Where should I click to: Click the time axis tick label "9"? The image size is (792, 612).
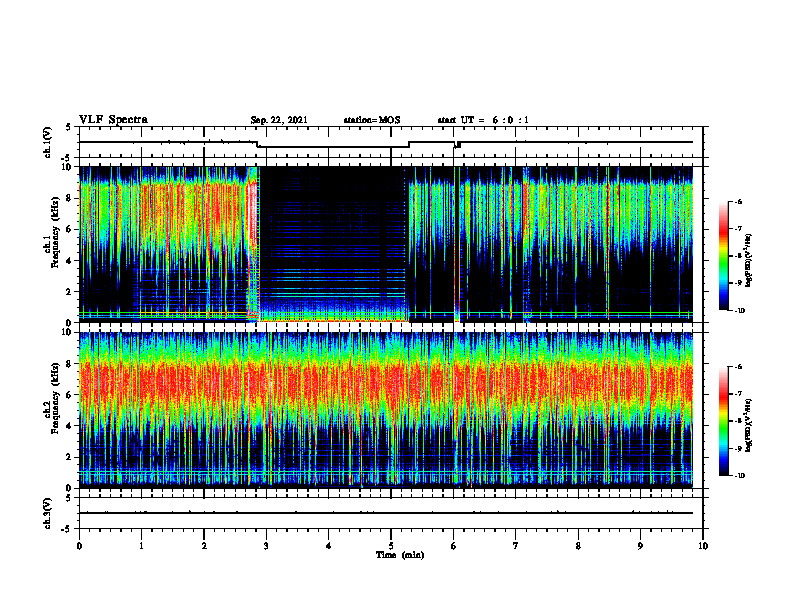(x=640, y=546)
